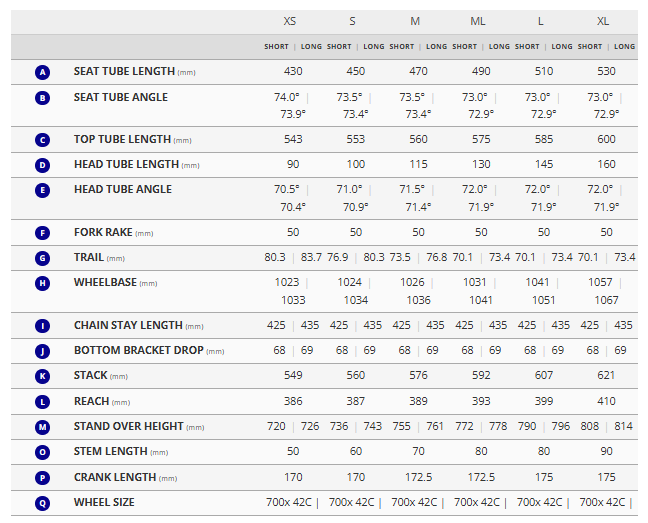Click the FORK RAKE row label

coord(103,232)
